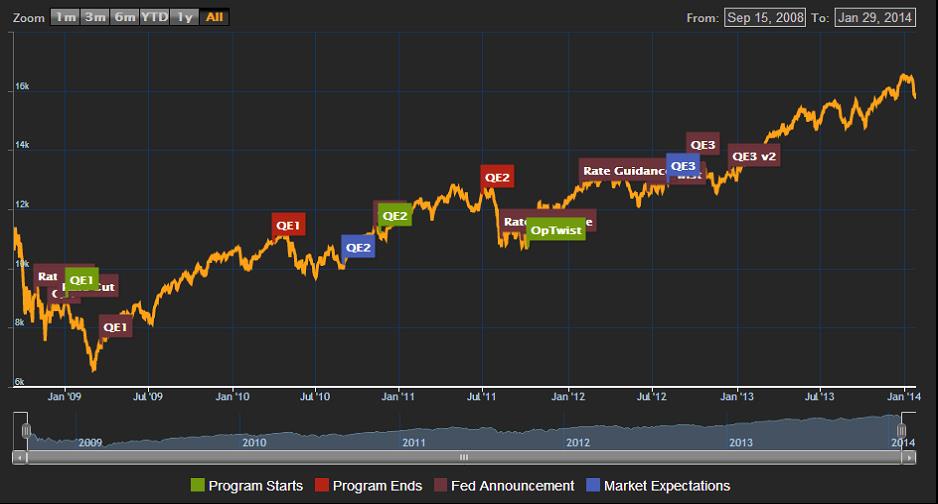Select the 1m zoom range button
Image resolution: width=938 pixels, height=504 pixels.
[65, 17]
